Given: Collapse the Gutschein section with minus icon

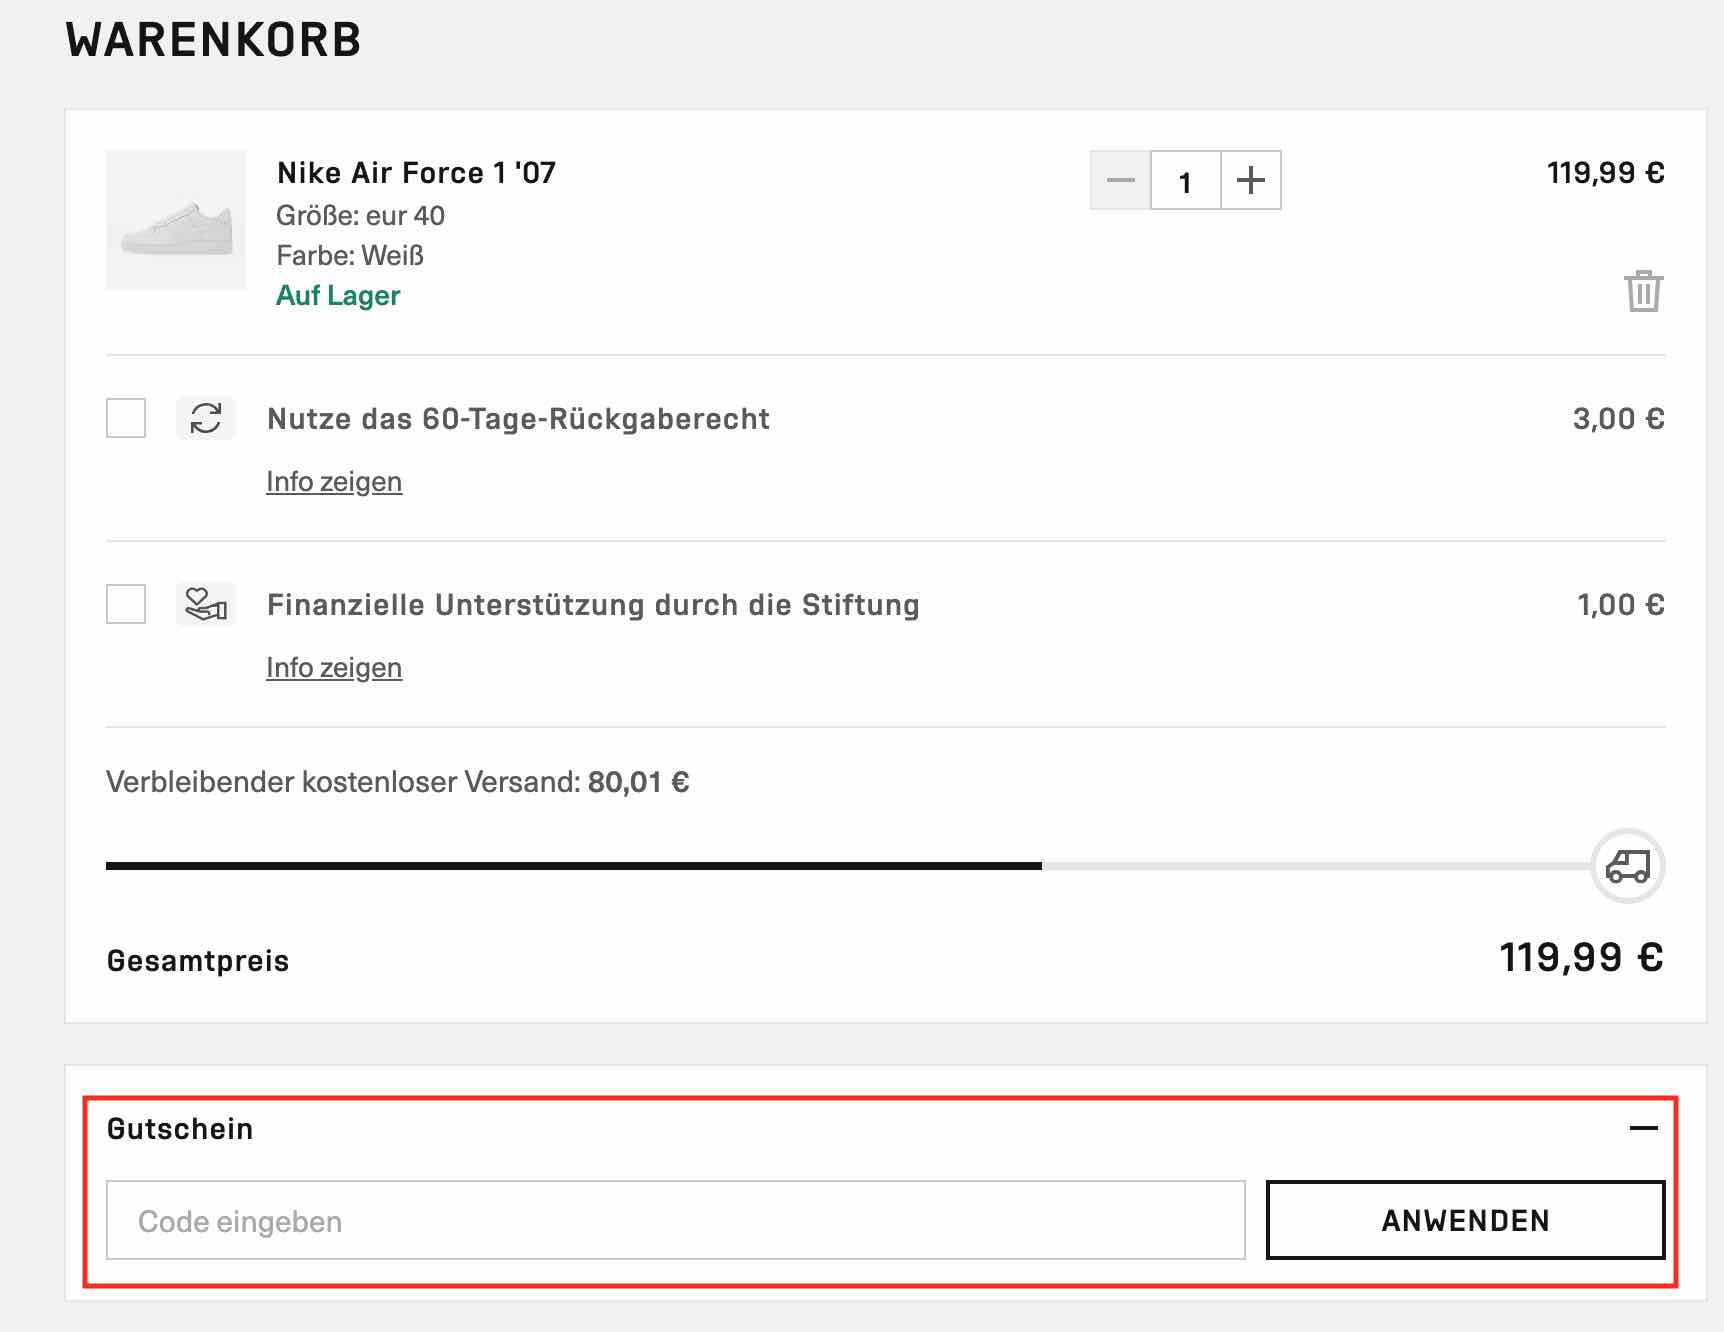Looking at the screenshot, I should 1643,1128.
